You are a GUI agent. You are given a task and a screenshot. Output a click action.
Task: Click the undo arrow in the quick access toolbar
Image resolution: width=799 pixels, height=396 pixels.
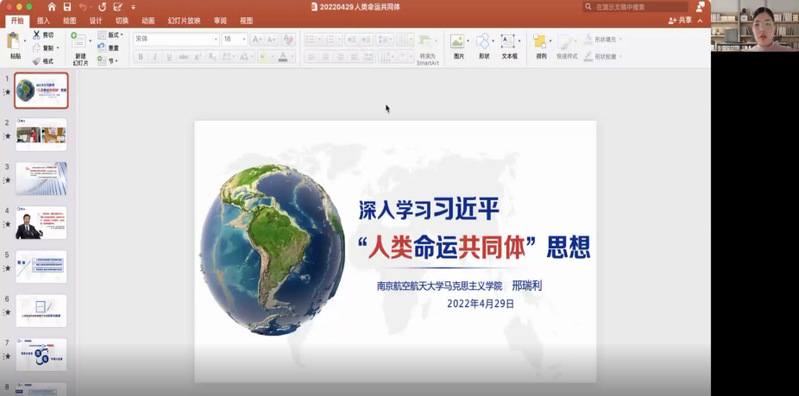click(83, 7)
